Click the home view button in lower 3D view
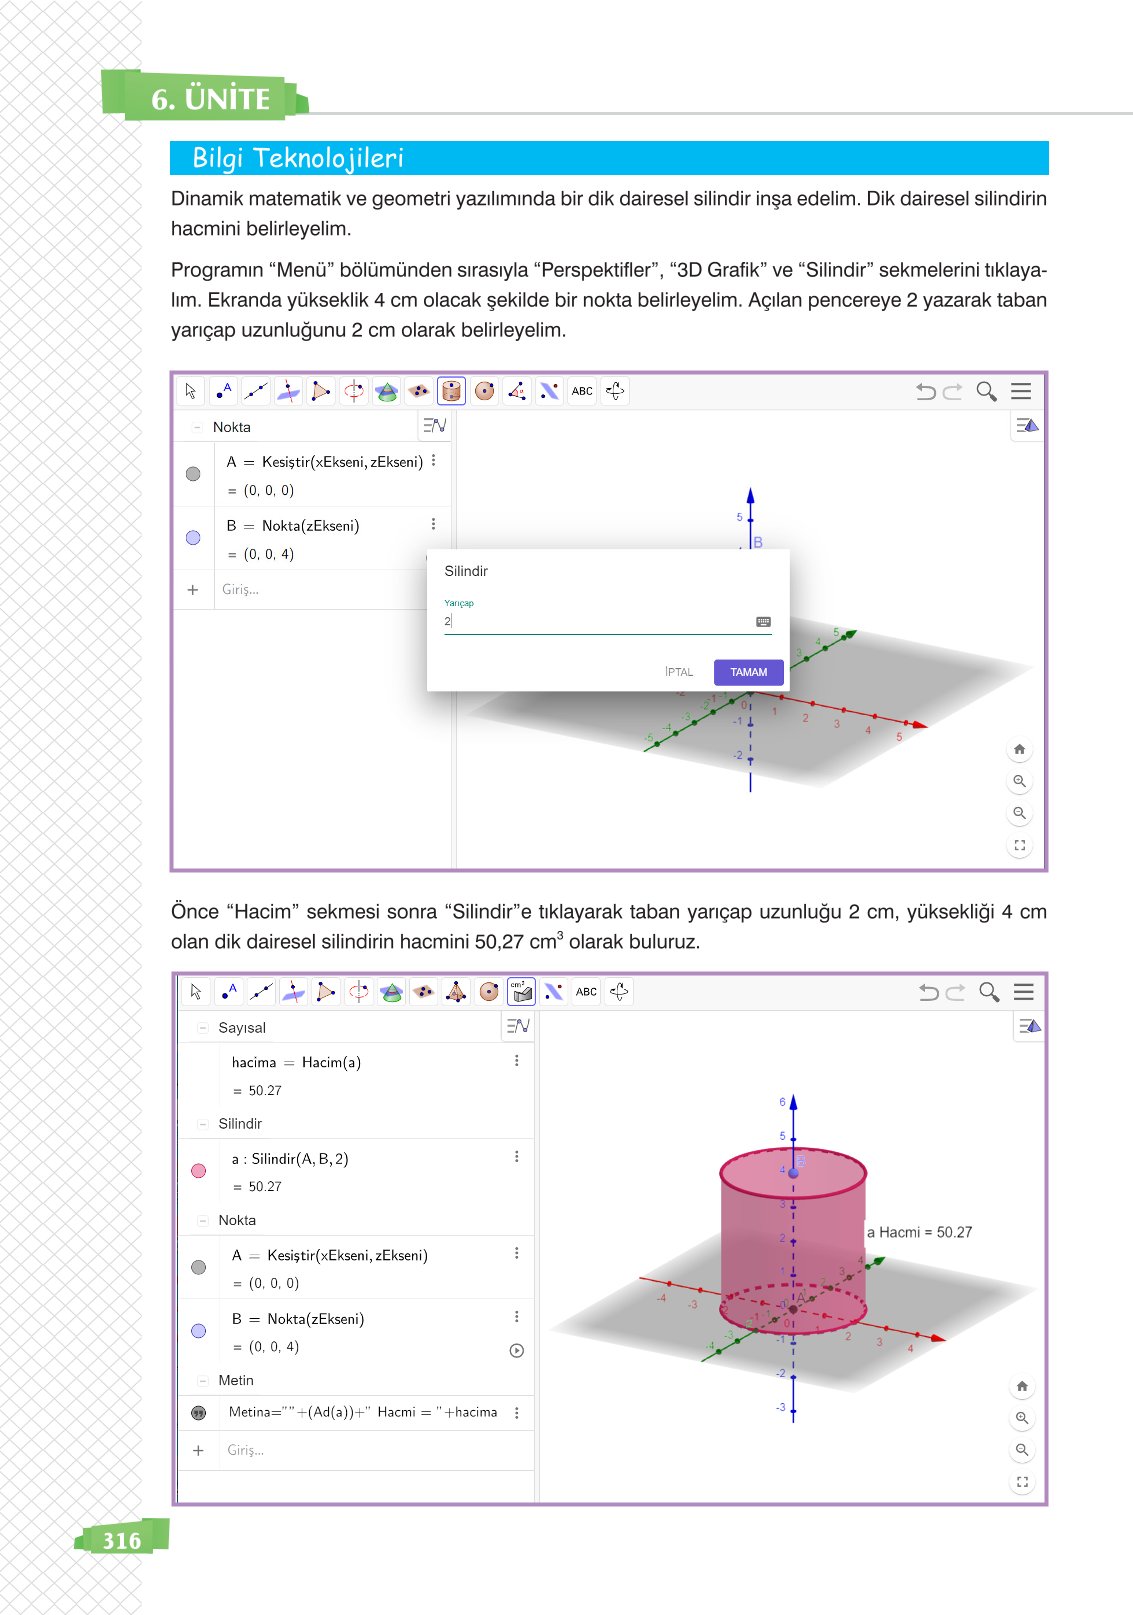The height and width of the screenshot is (1615, 1133). pyautogui.click(x=1022, y=1386)
